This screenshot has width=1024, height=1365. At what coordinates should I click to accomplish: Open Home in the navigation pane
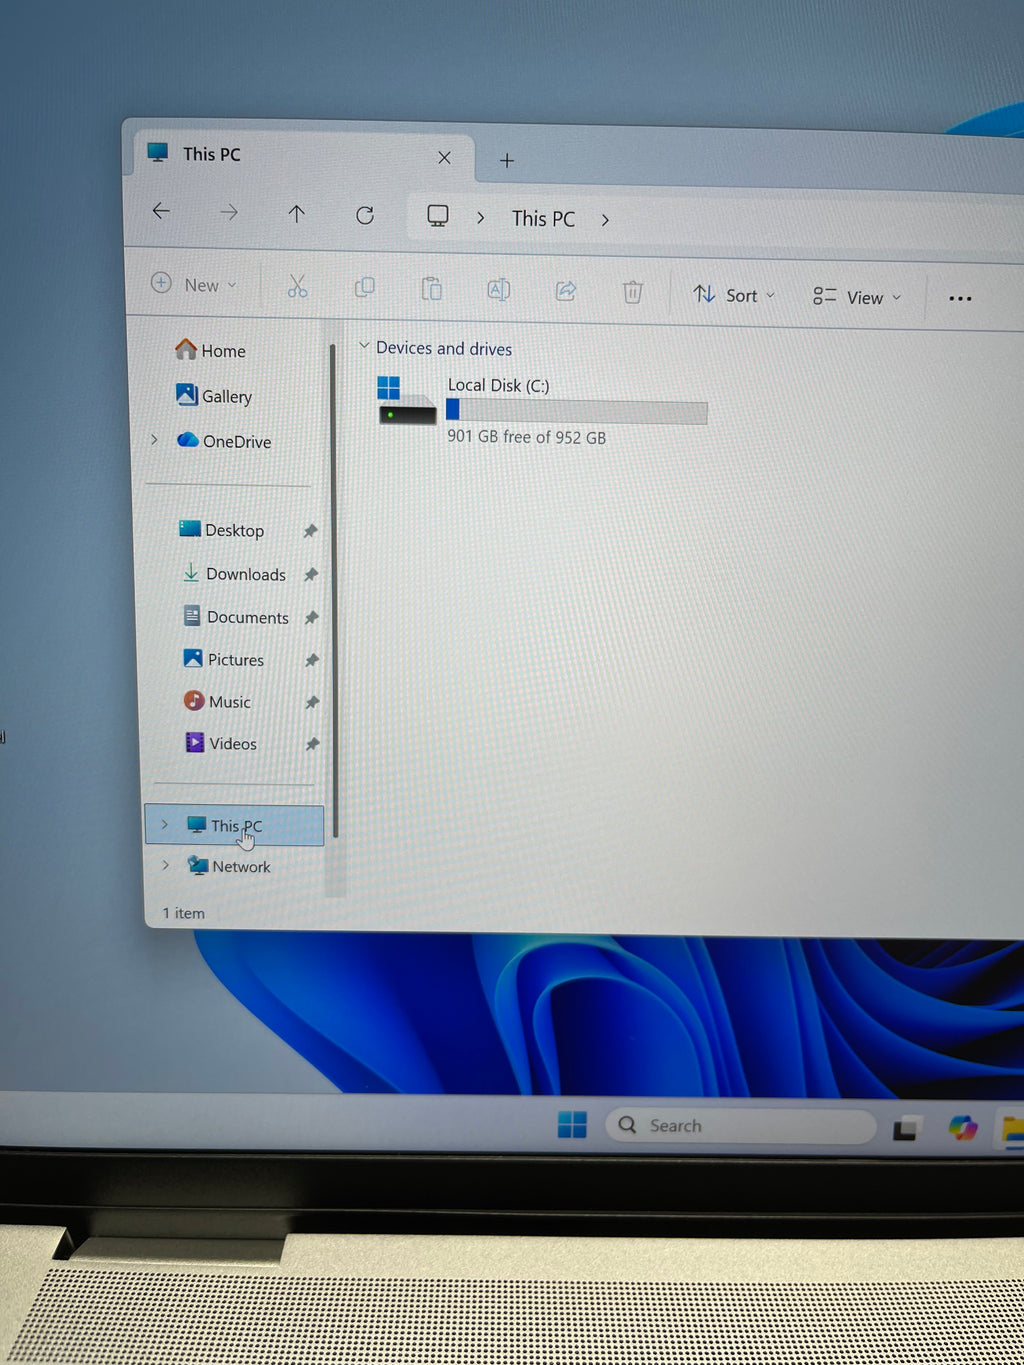tap(210, 350)
